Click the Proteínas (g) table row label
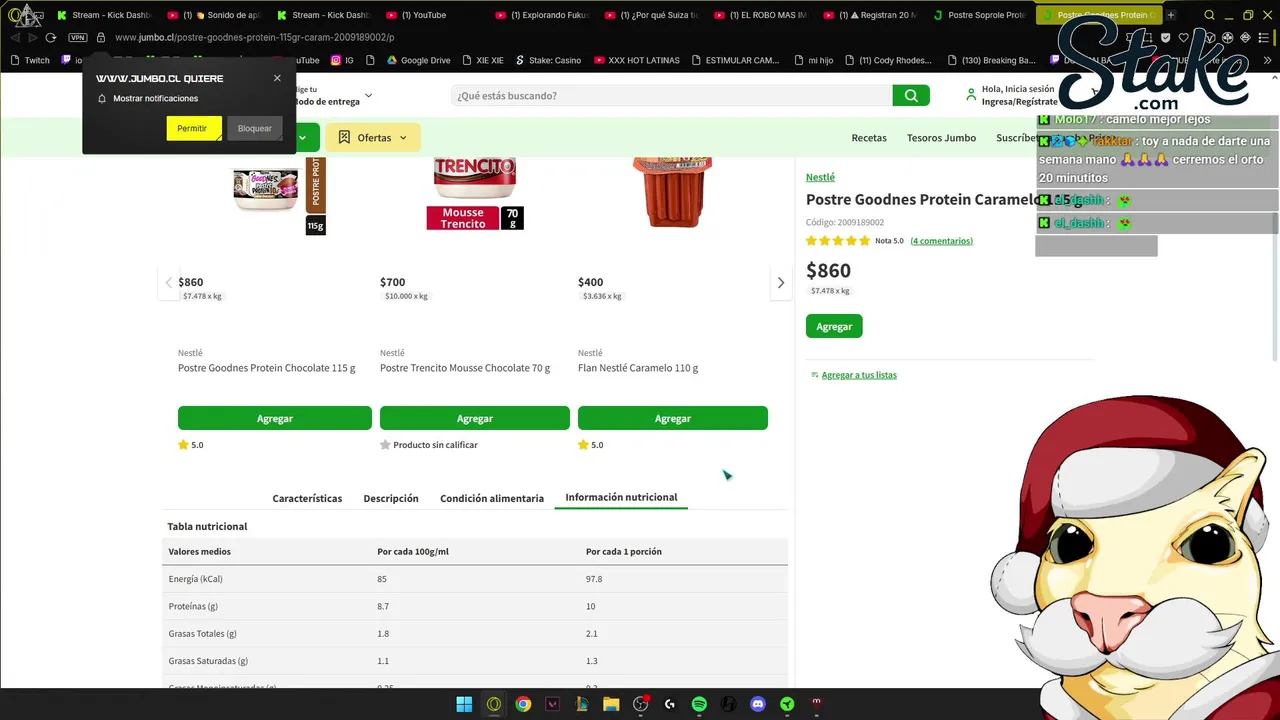Image resolution: width=1280 pixels, height=720 pixels. point(193,606)
